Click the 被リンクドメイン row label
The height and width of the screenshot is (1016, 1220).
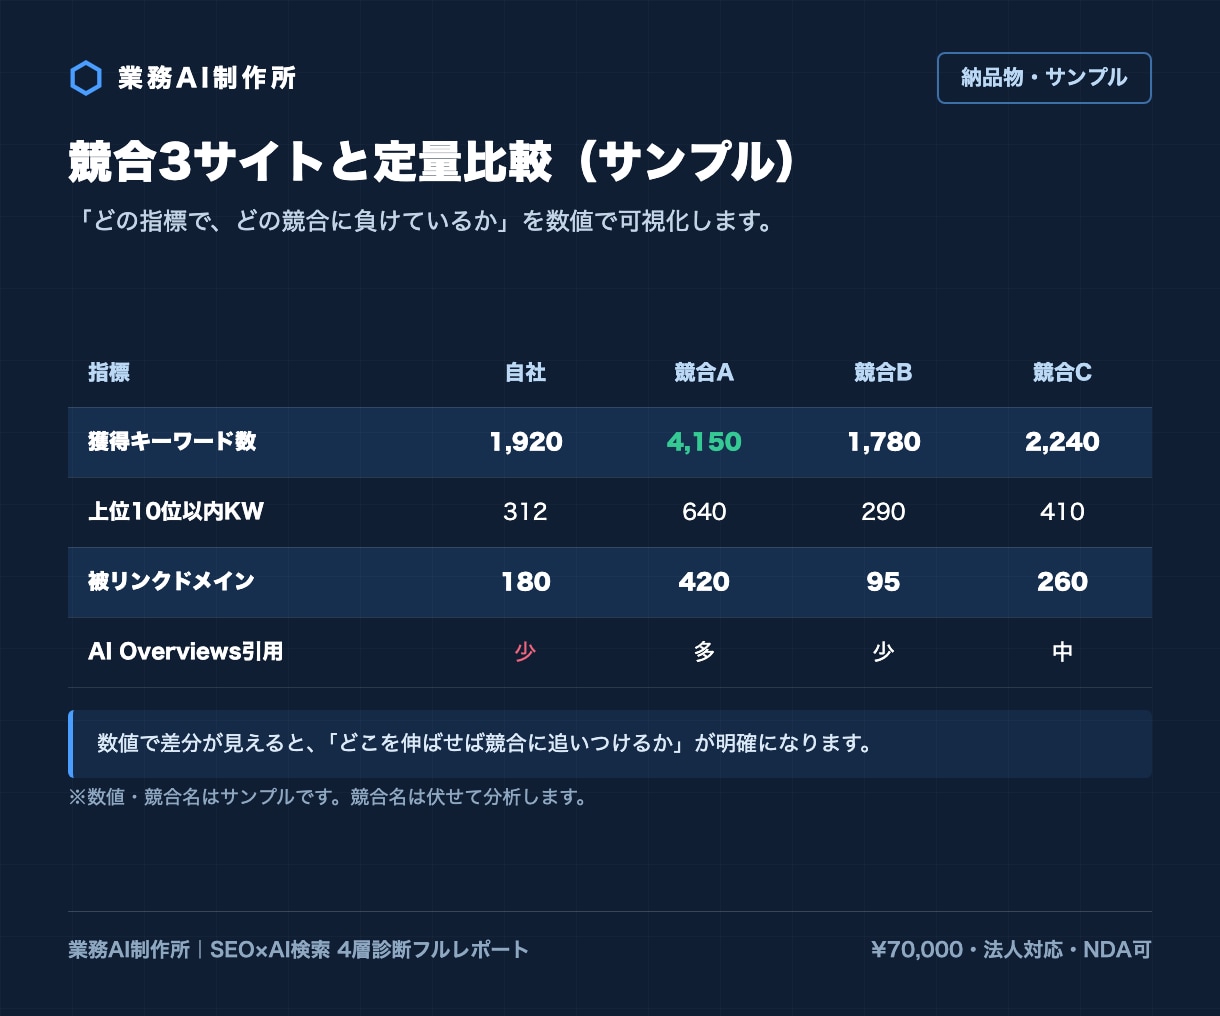tap(171, 582)
